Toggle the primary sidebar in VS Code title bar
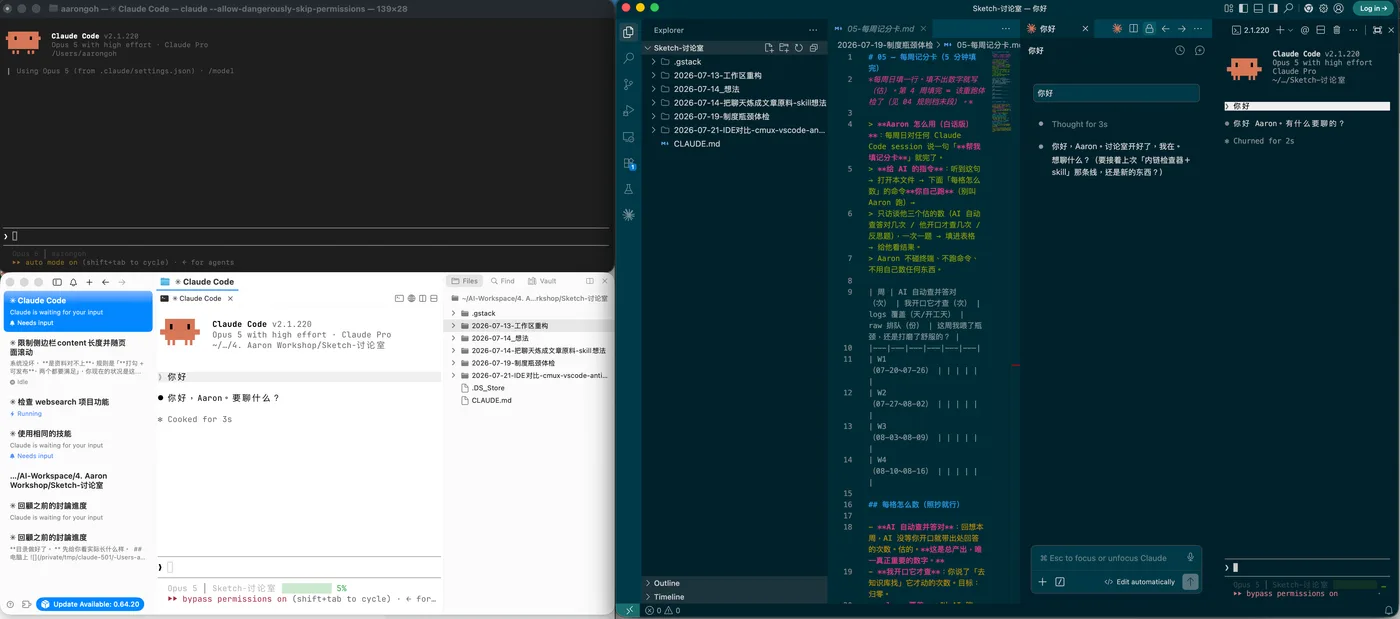The image size is (1400, 619). 1244,8
